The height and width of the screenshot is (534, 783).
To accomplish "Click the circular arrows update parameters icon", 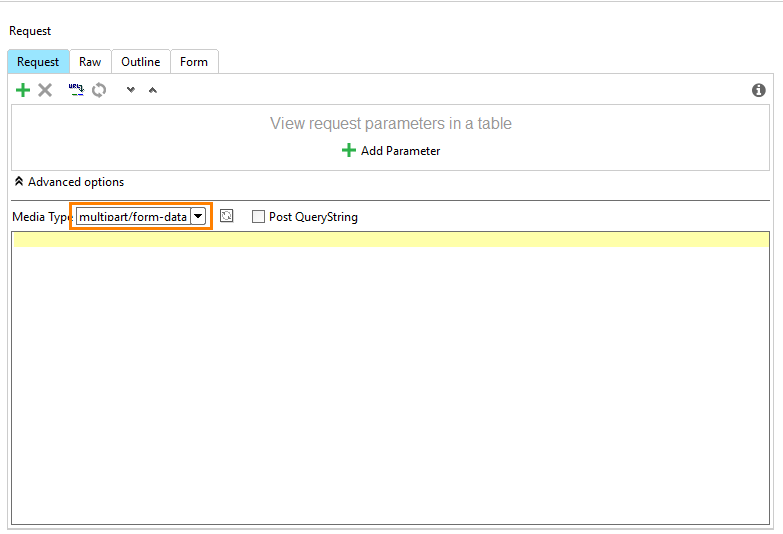I will pyautogui.click(x=99, y=90).
